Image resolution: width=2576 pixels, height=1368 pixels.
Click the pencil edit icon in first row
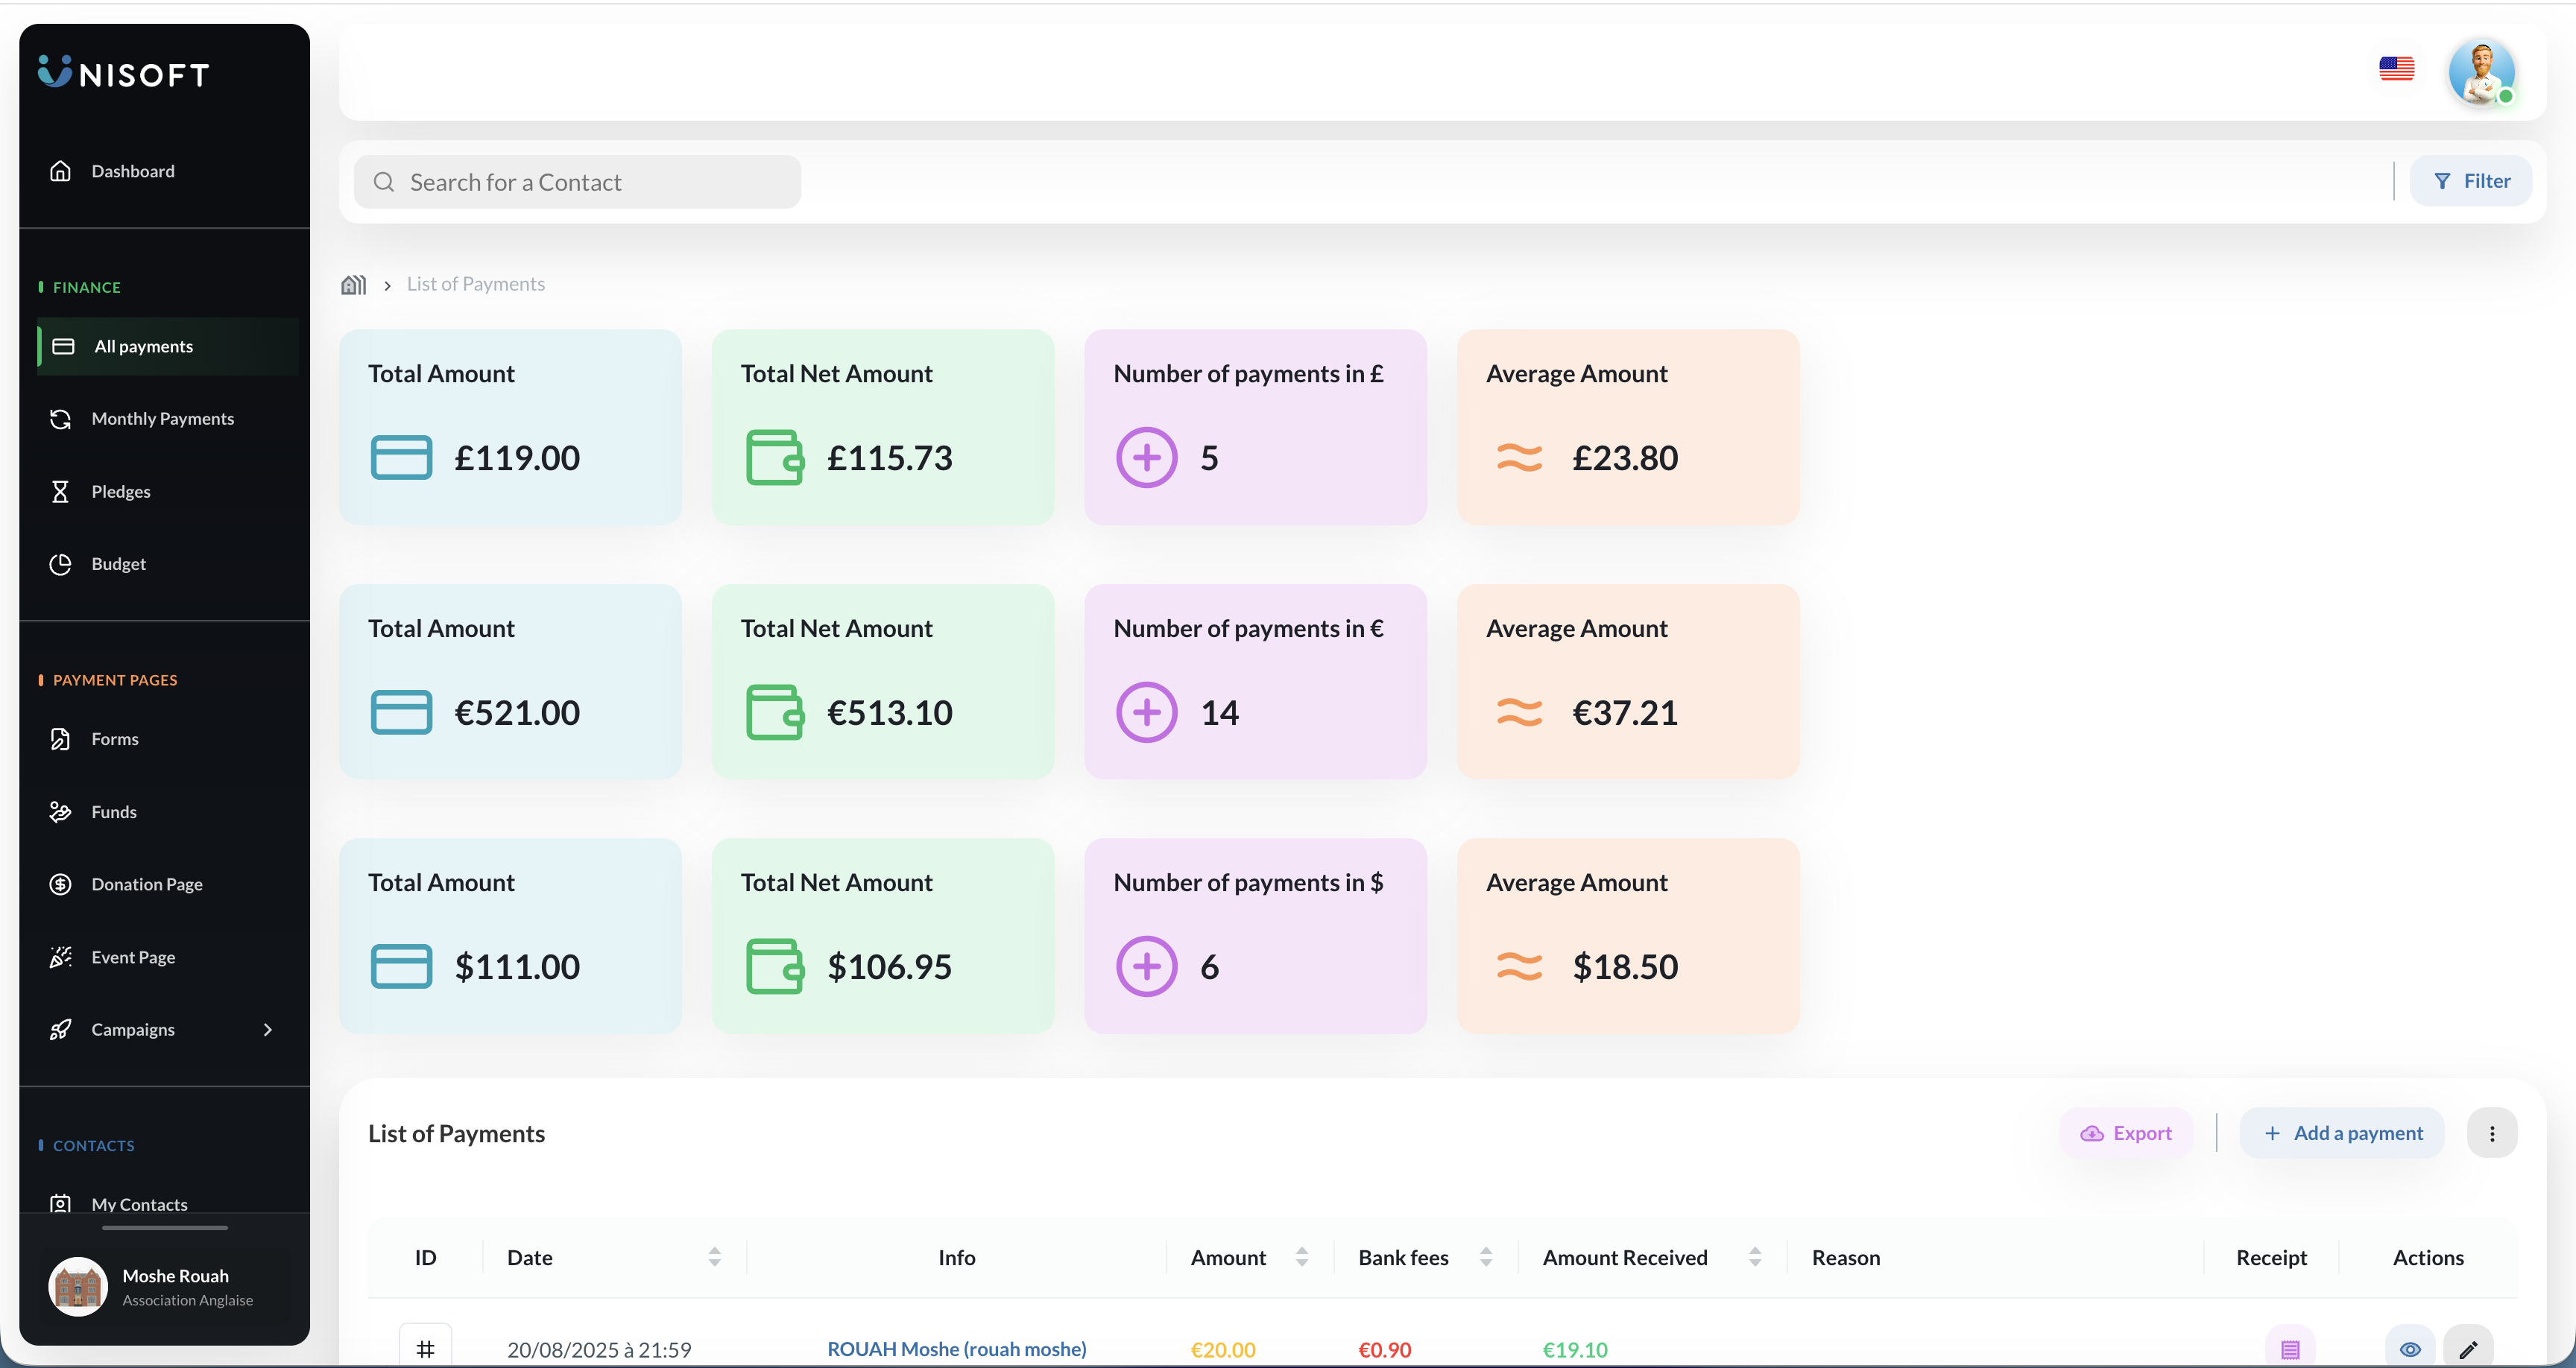[2467, 1349]
